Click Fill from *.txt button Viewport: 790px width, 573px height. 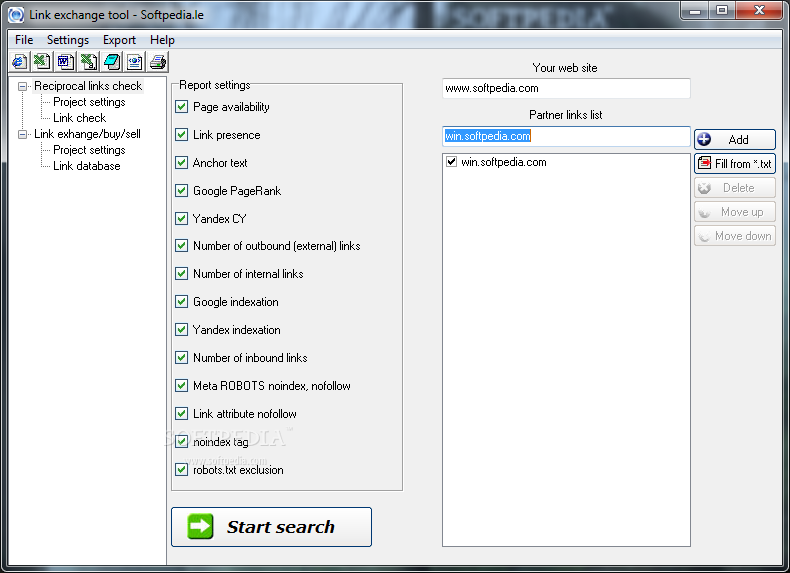click(735, 164)
